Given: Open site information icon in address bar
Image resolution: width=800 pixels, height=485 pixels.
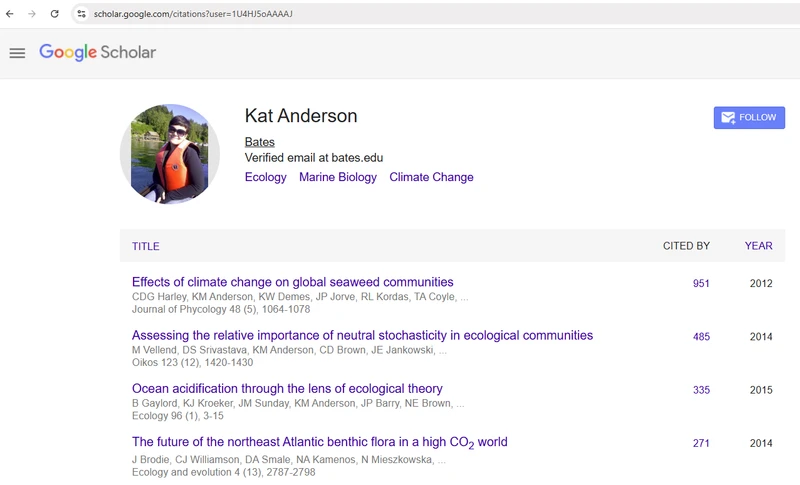Looking at the screenshot, I should [81, 14].
